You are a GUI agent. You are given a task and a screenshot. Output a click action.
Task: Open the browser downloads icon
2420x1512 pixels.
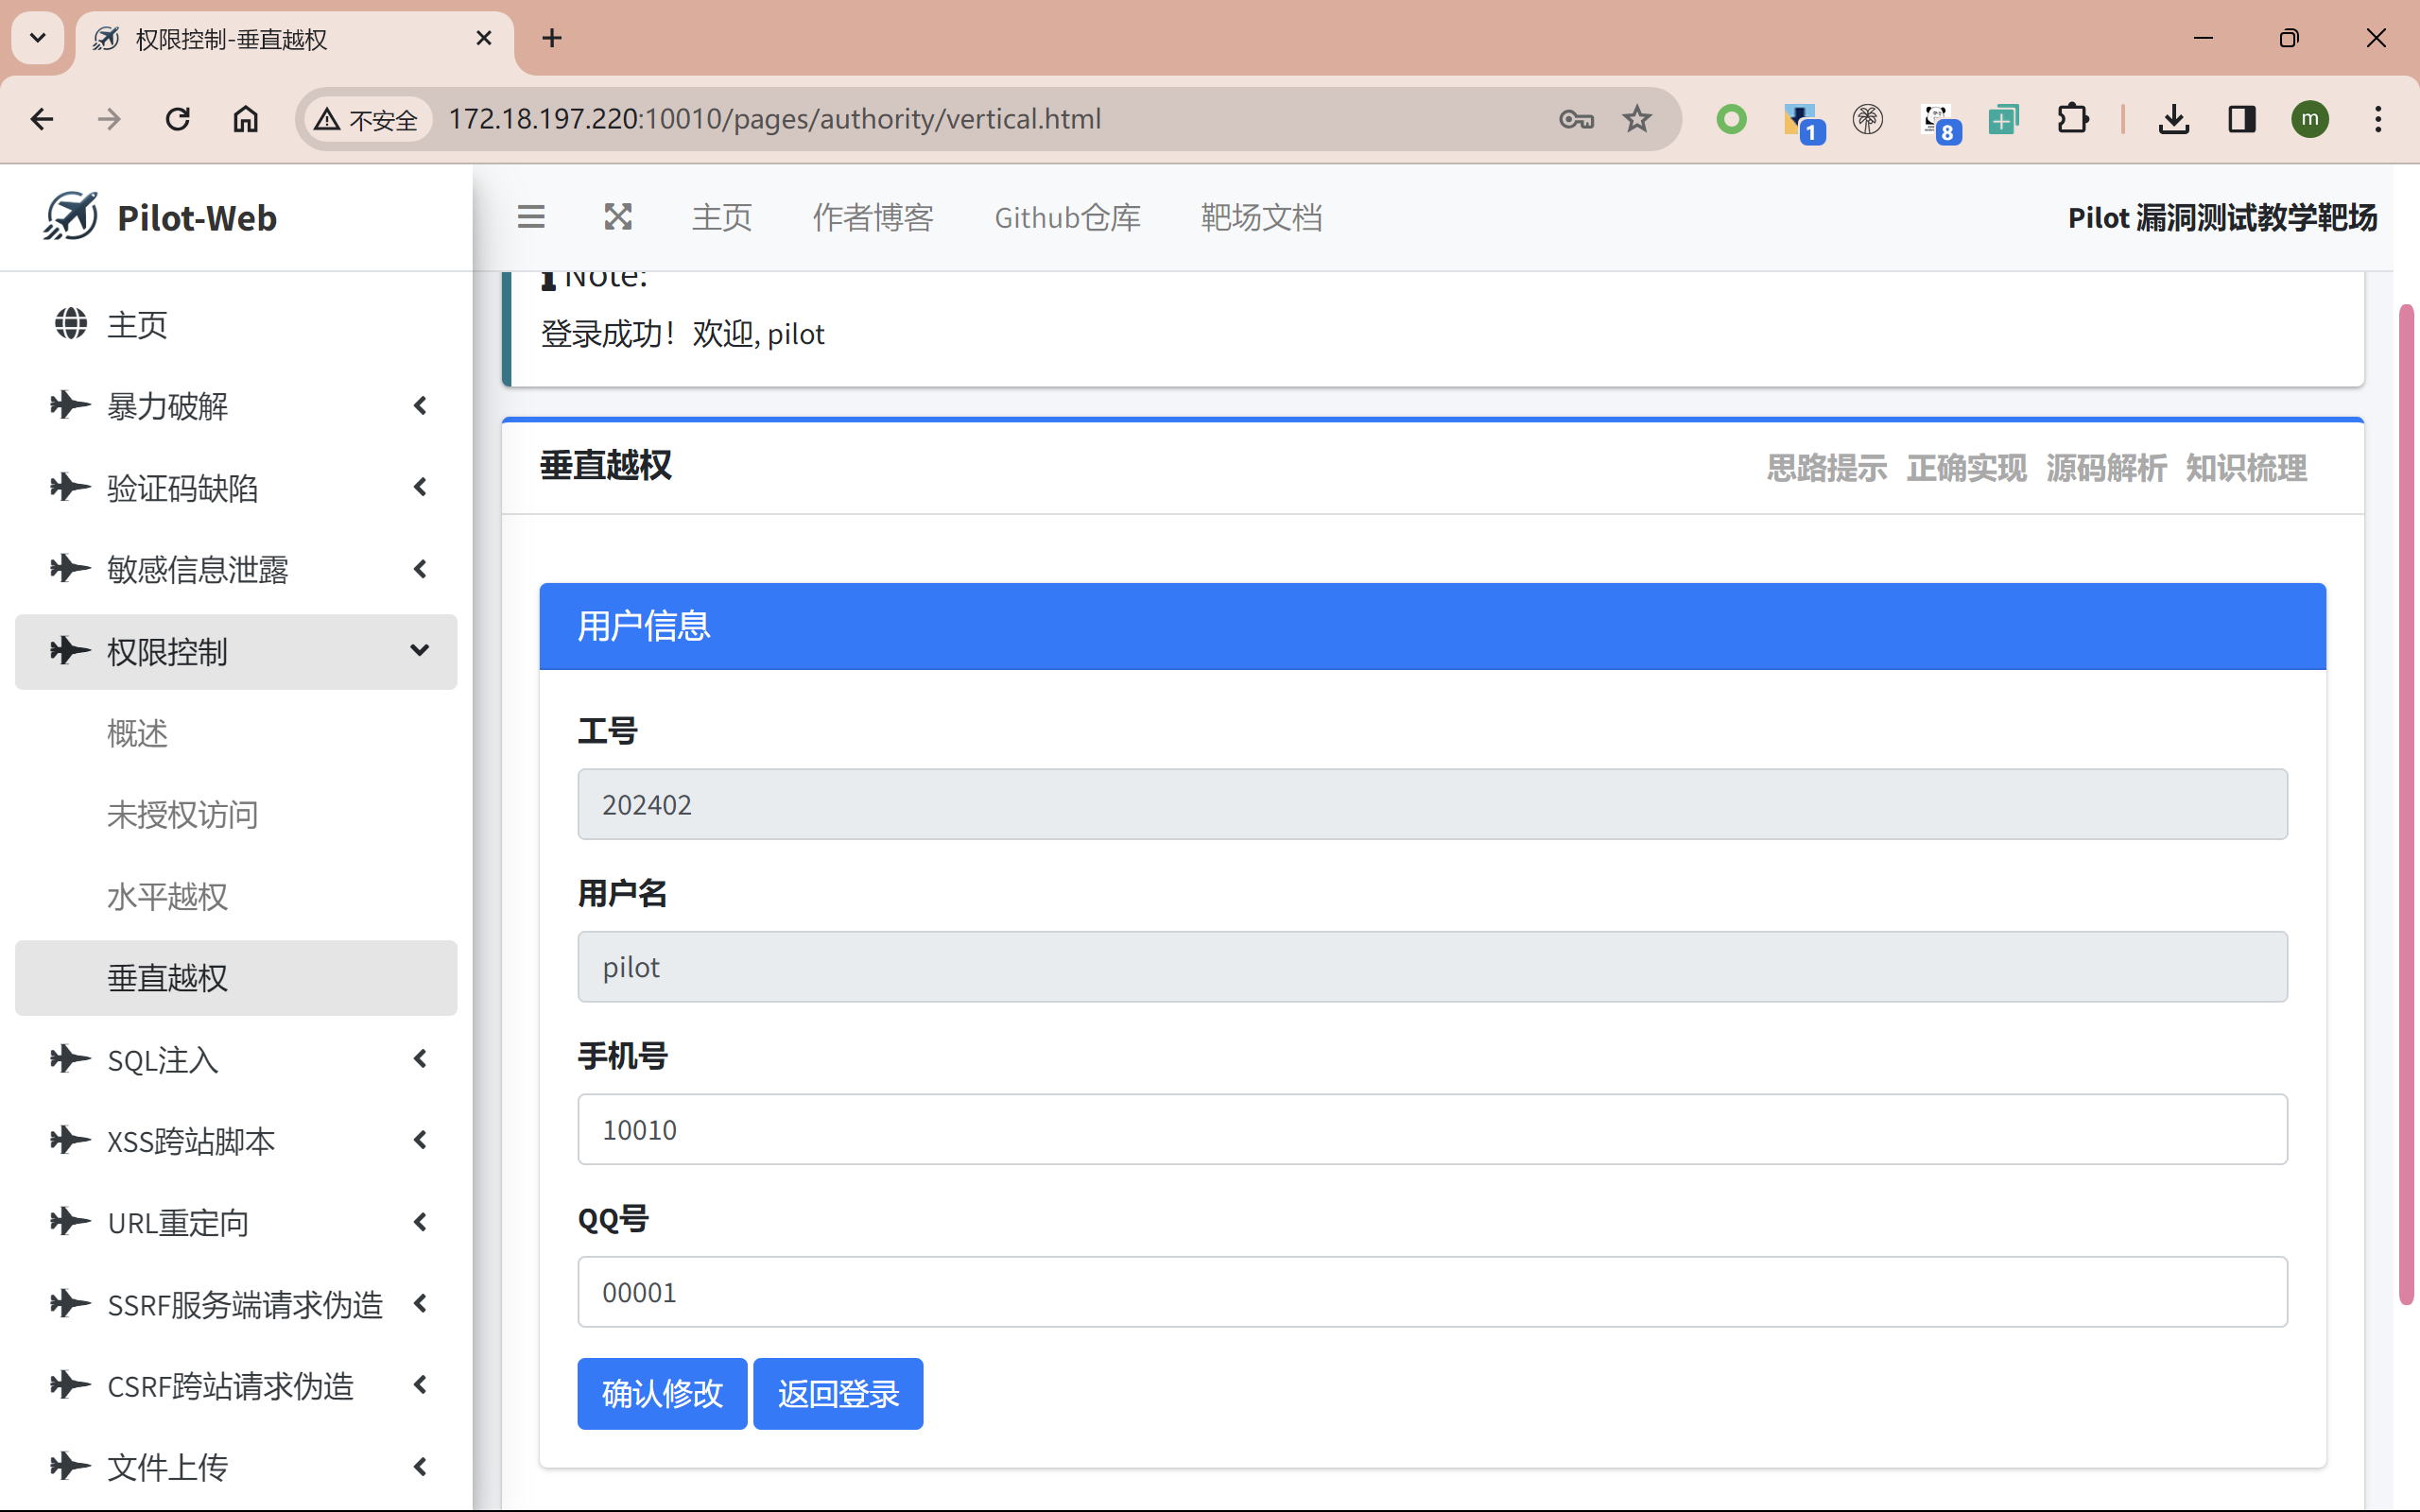click(2173, 119)
